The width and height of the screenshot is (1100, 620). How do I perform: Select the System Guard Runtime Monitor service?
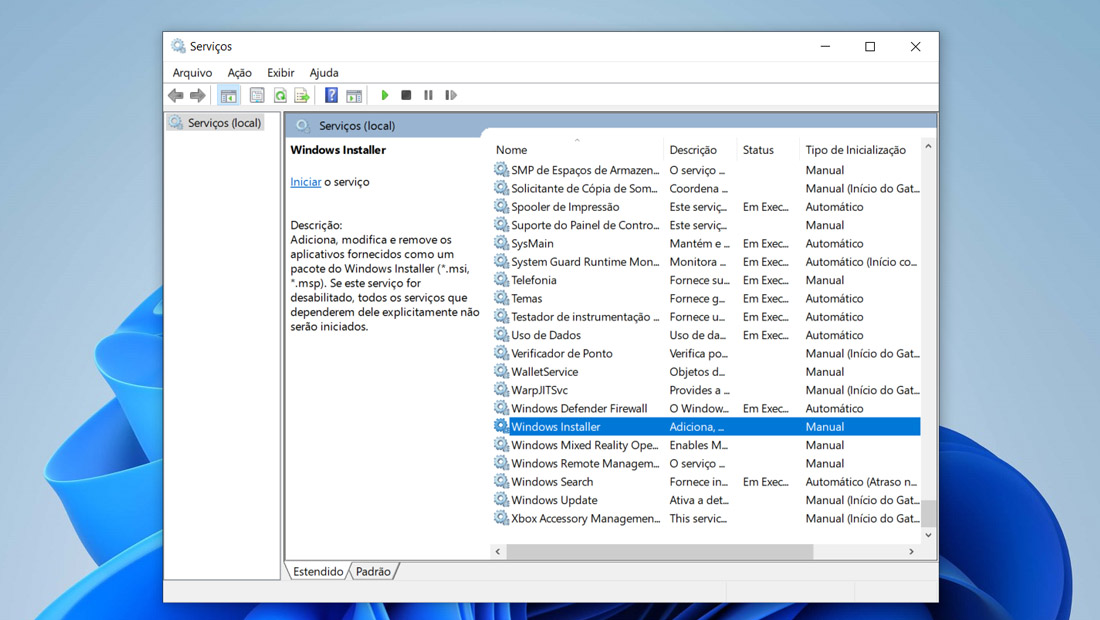707,262
